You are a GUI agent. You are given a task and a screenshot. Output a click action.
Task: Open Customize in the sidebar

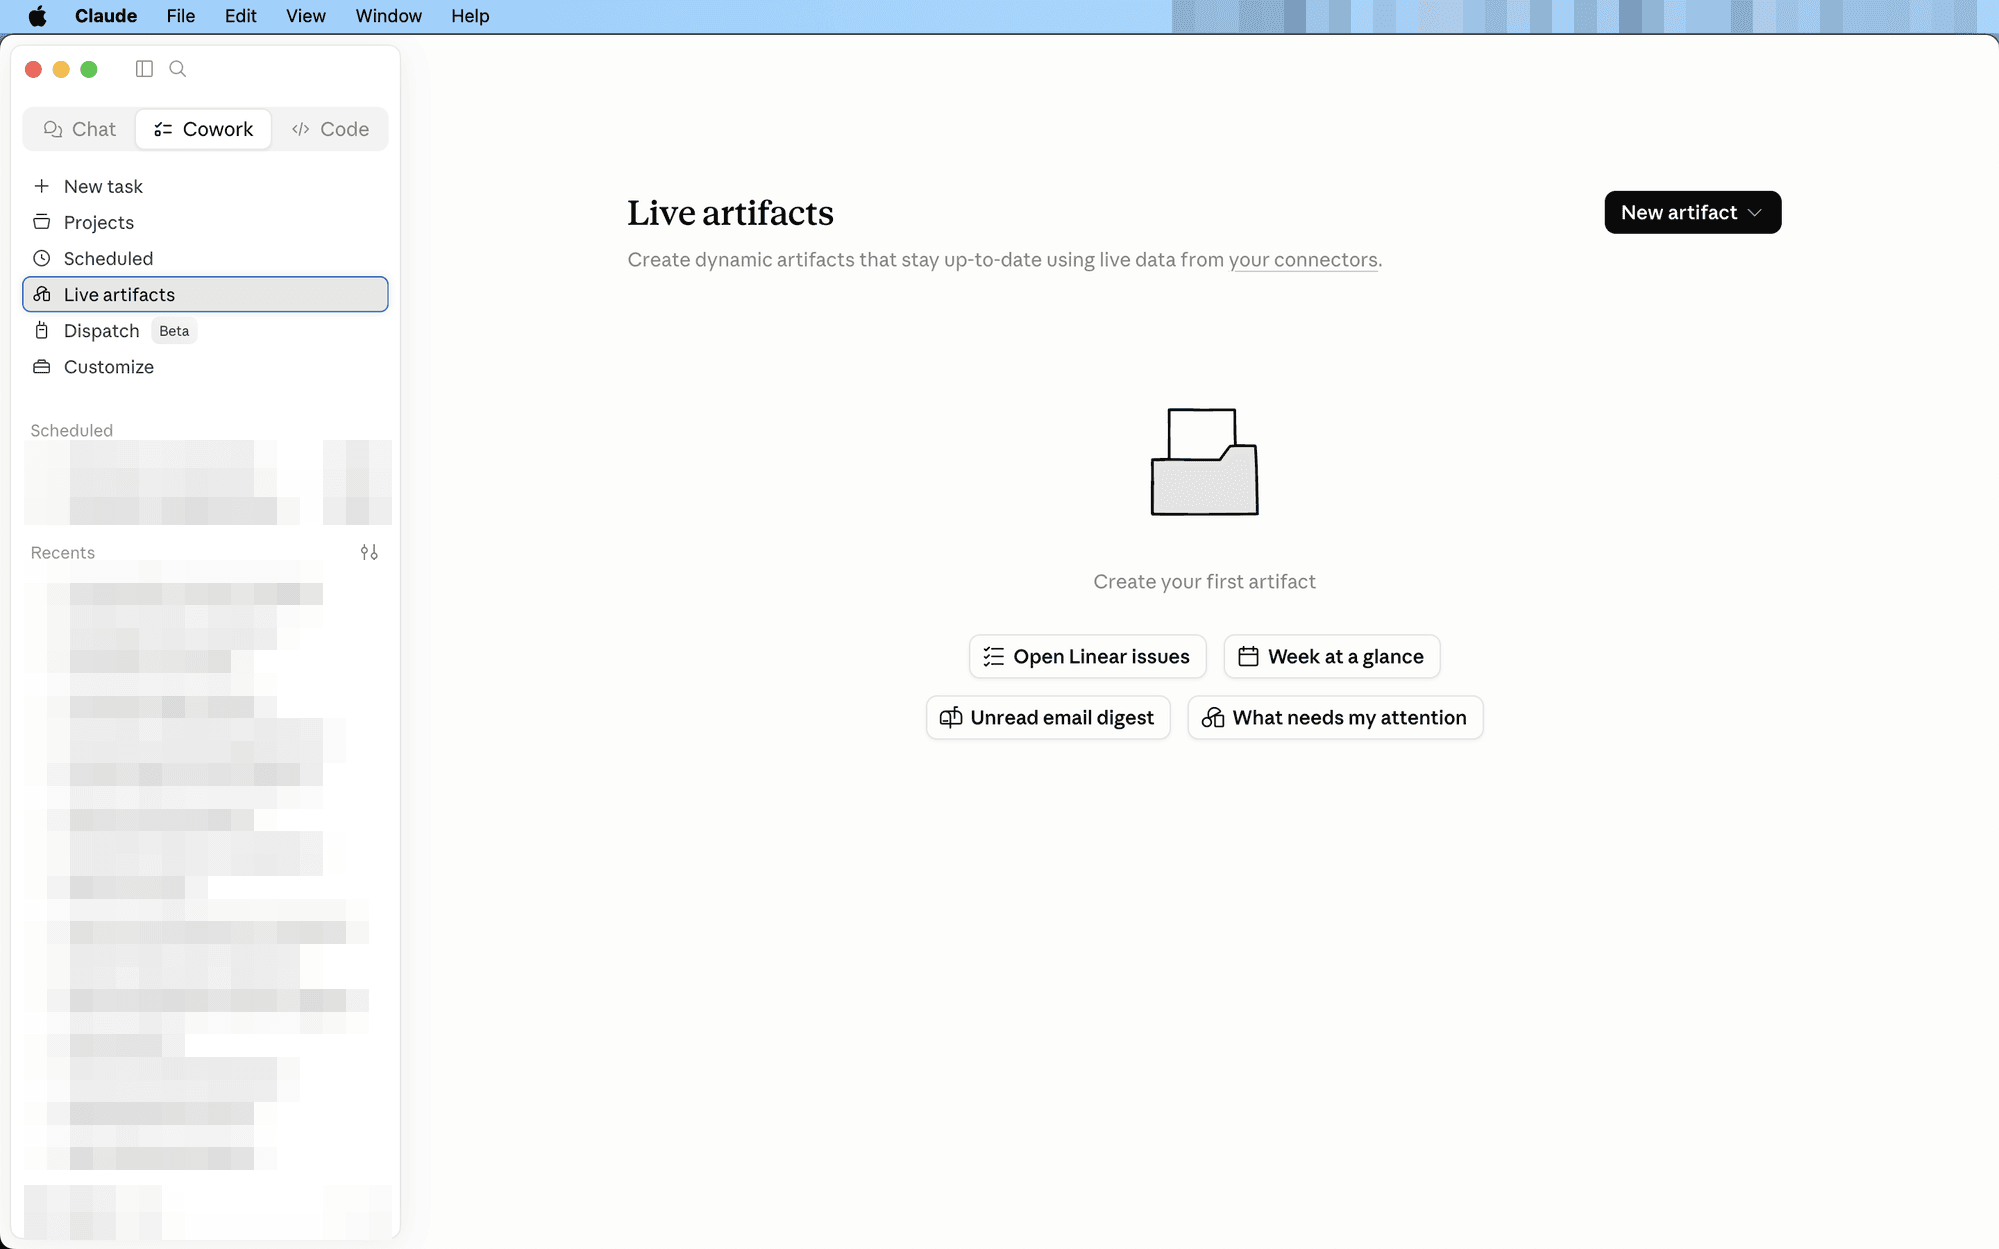coord(205,366)
